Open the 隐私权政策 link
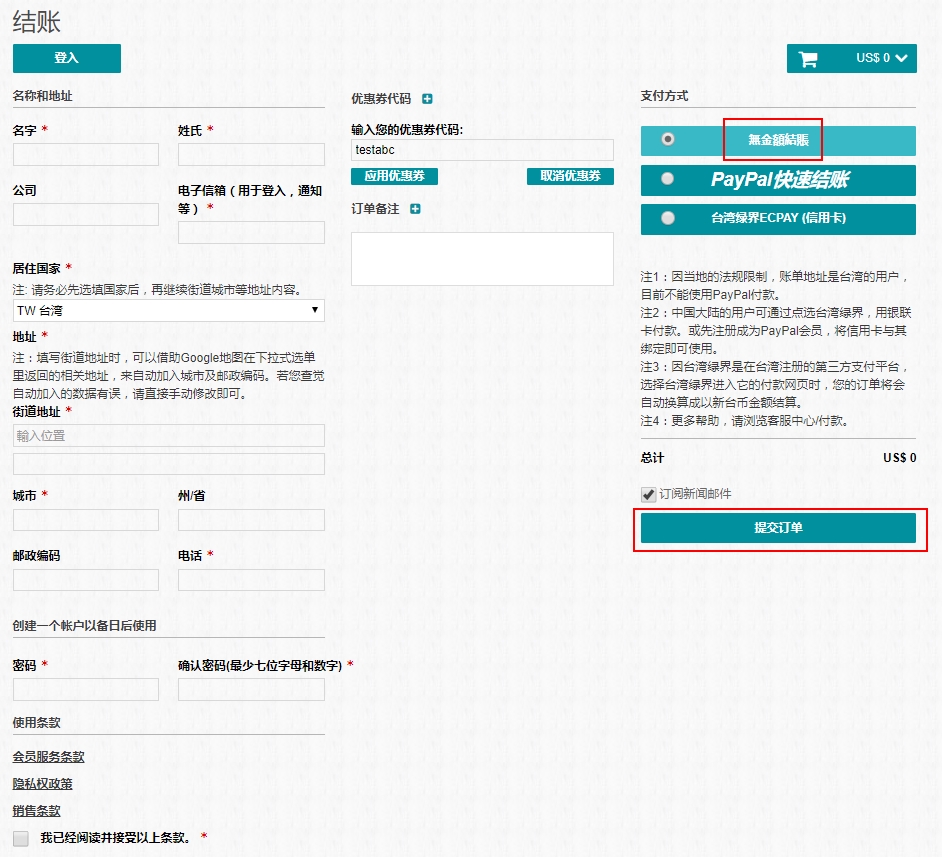This screenshot has height=857, width=942. coord(43,784)
